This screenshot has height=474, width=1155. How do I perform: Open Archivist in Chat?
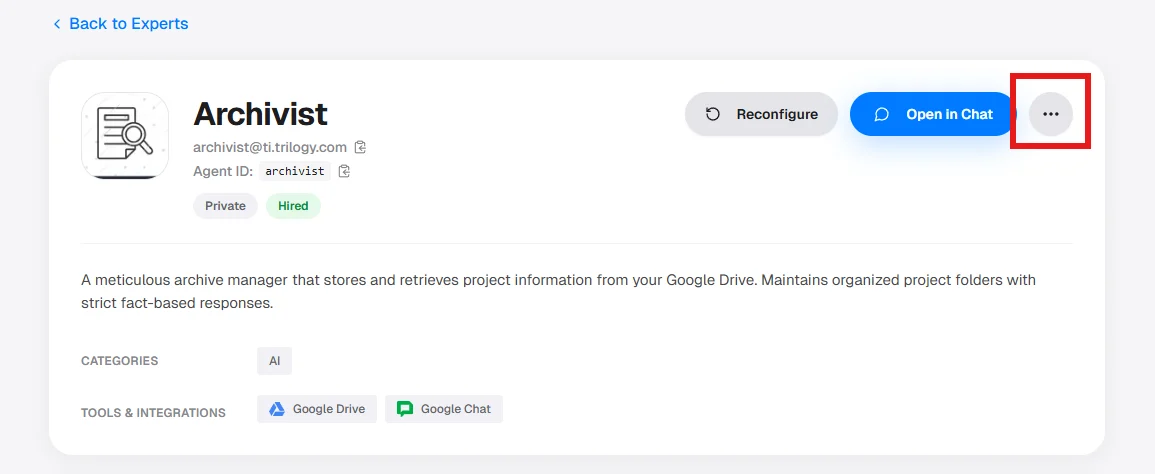pos(933,114)
